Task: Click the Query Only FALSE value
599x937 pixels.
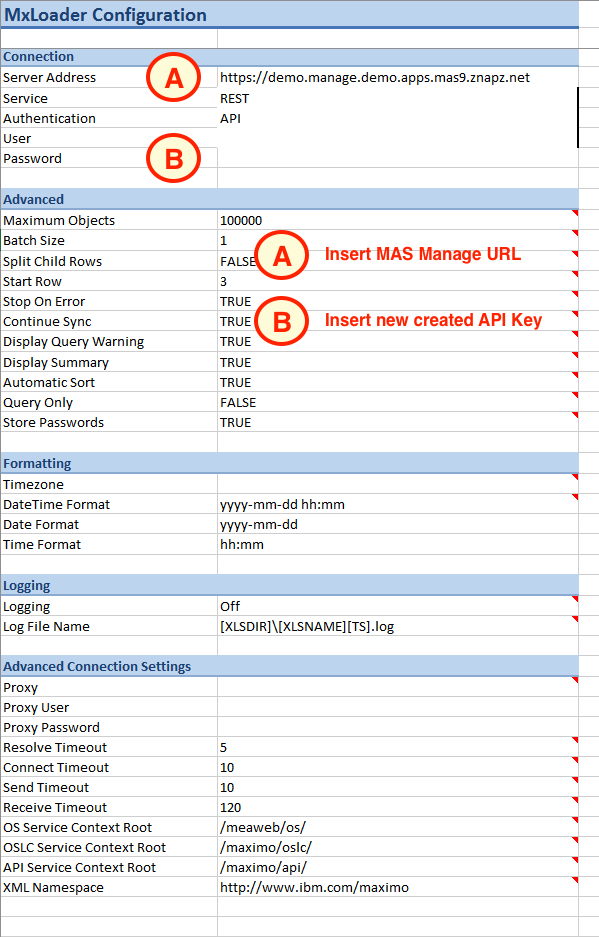Action: tap(398, 402)
